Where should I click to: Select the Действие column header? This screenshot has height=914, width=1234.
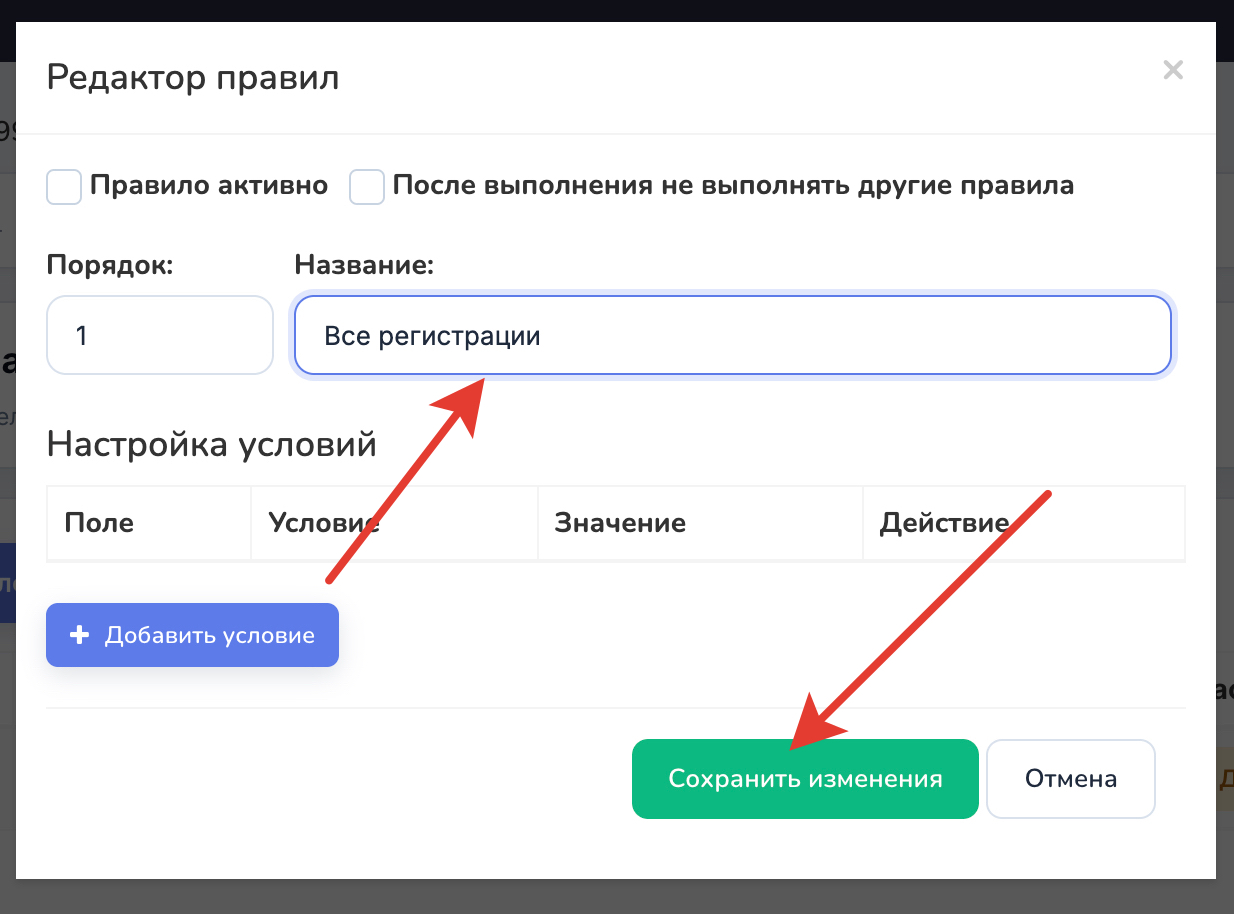click(944, 523)
